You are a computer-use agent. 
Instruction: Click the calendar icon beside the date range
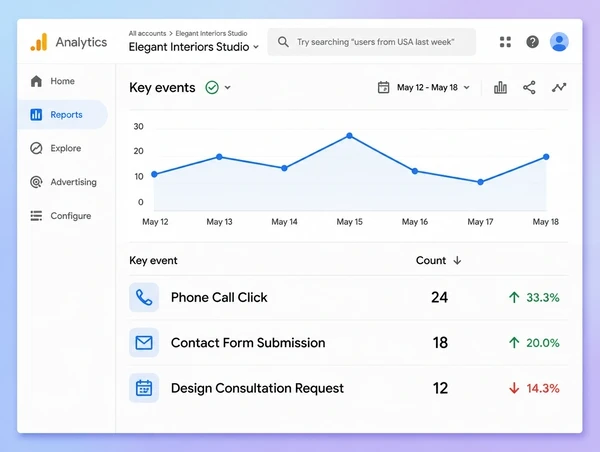tap(383, 88)
